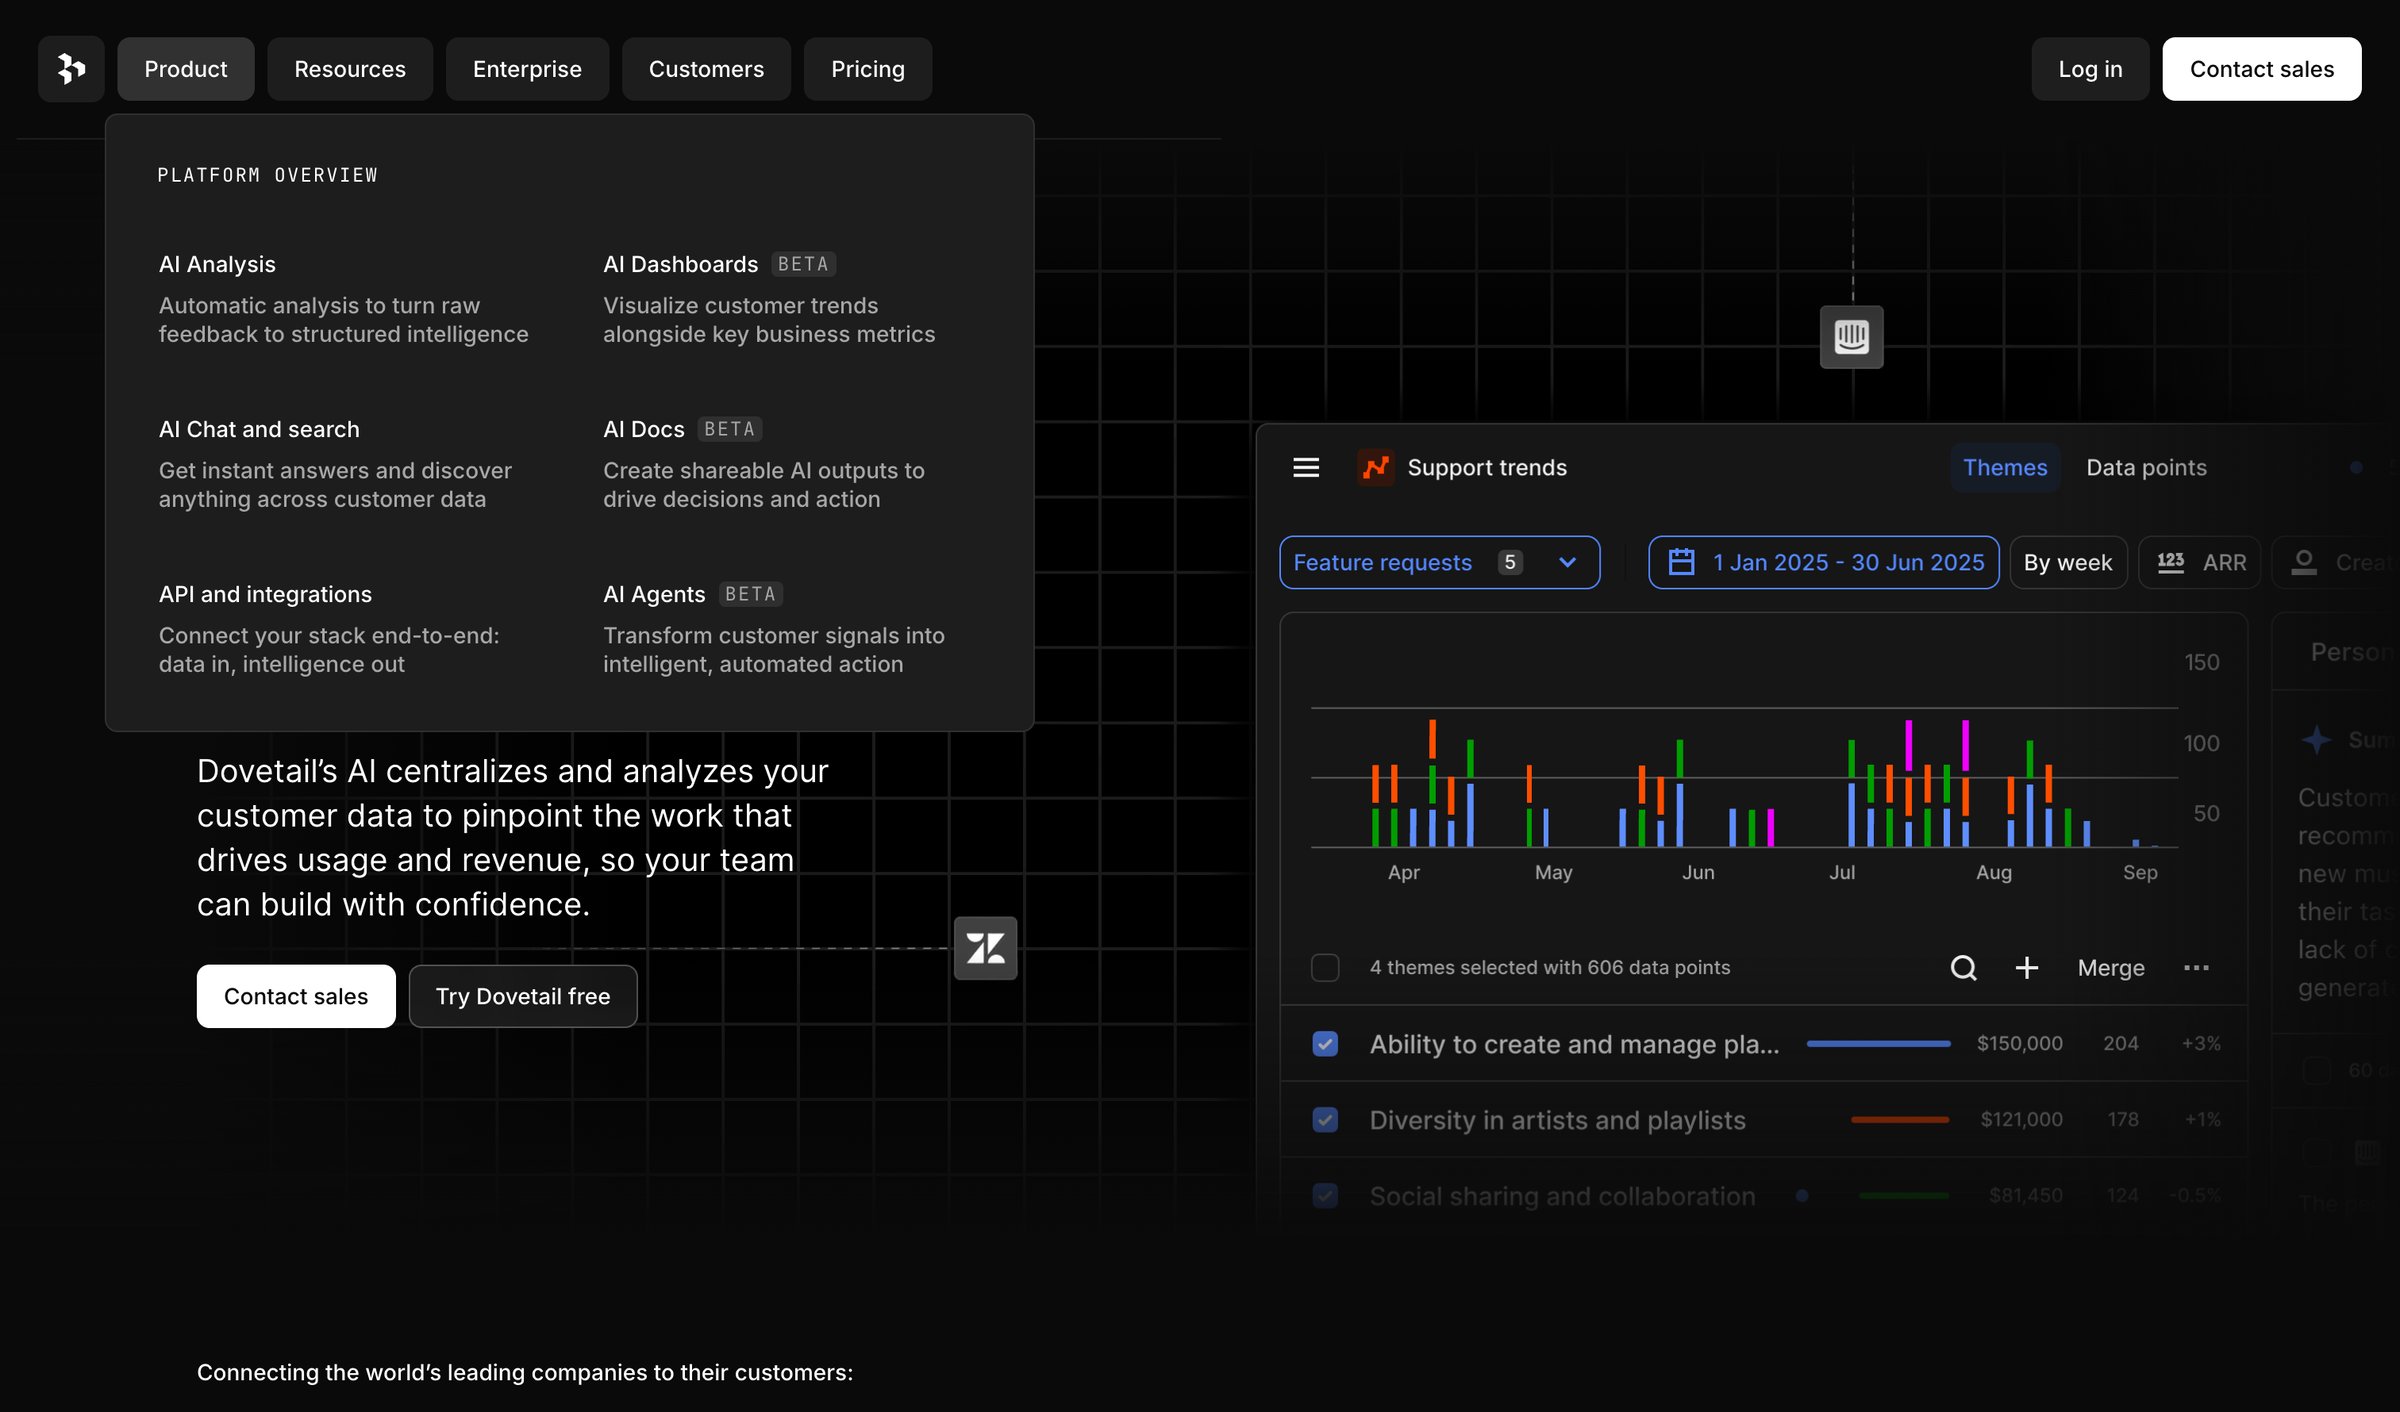Click the green trend line for Social sharing
Viewport: 2400px width, 1412px height.
(1904, 1195)
